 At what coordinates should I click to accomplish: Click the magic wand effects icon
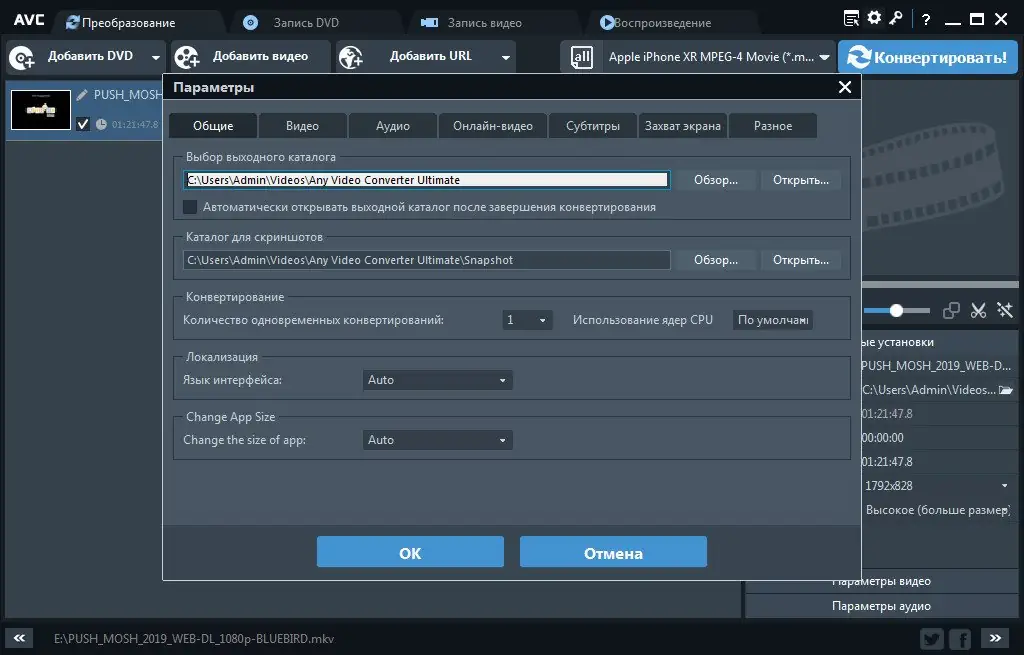(x=1004, y=310)
